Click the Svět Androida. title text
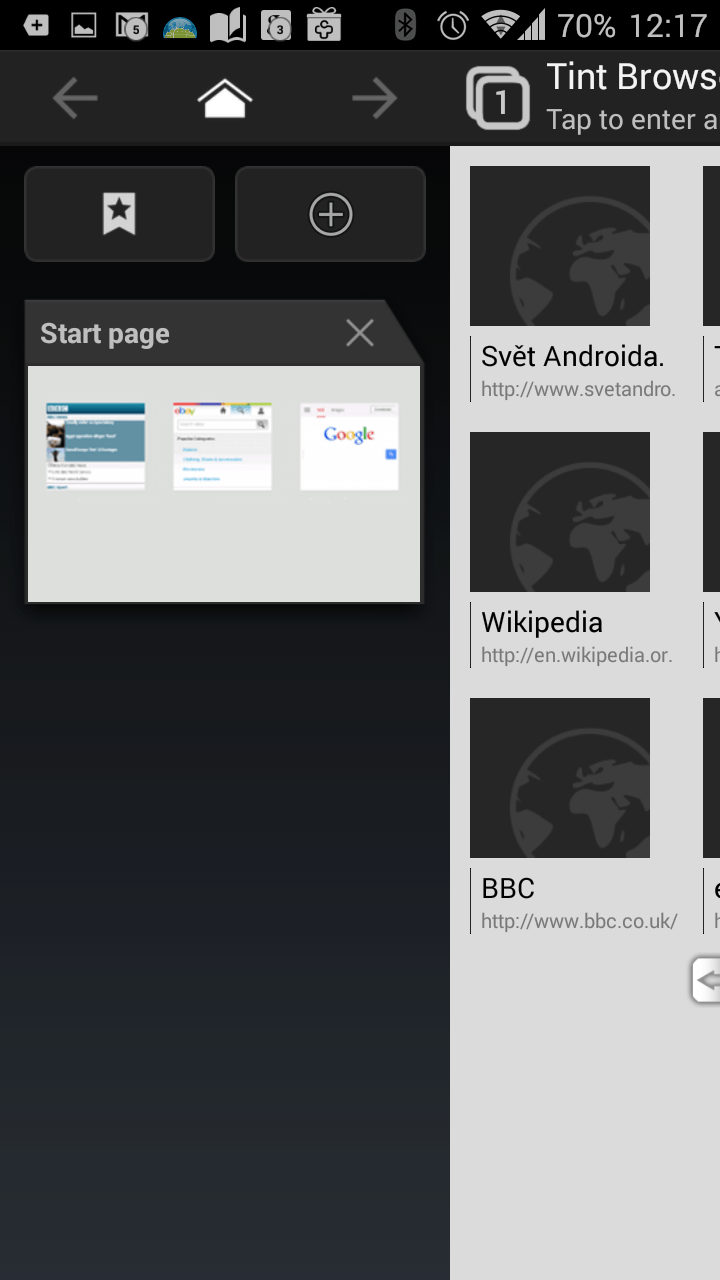 coord(573,356)
